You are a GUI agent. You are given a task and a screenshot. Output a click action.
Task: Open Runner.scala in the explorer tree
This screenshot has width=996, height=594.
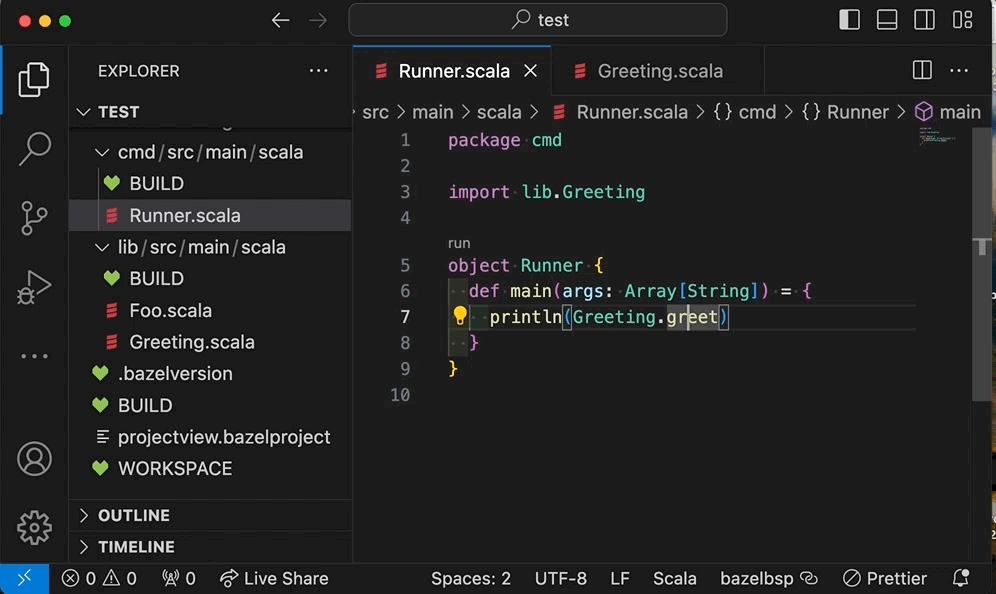click(x=210, y=215)
